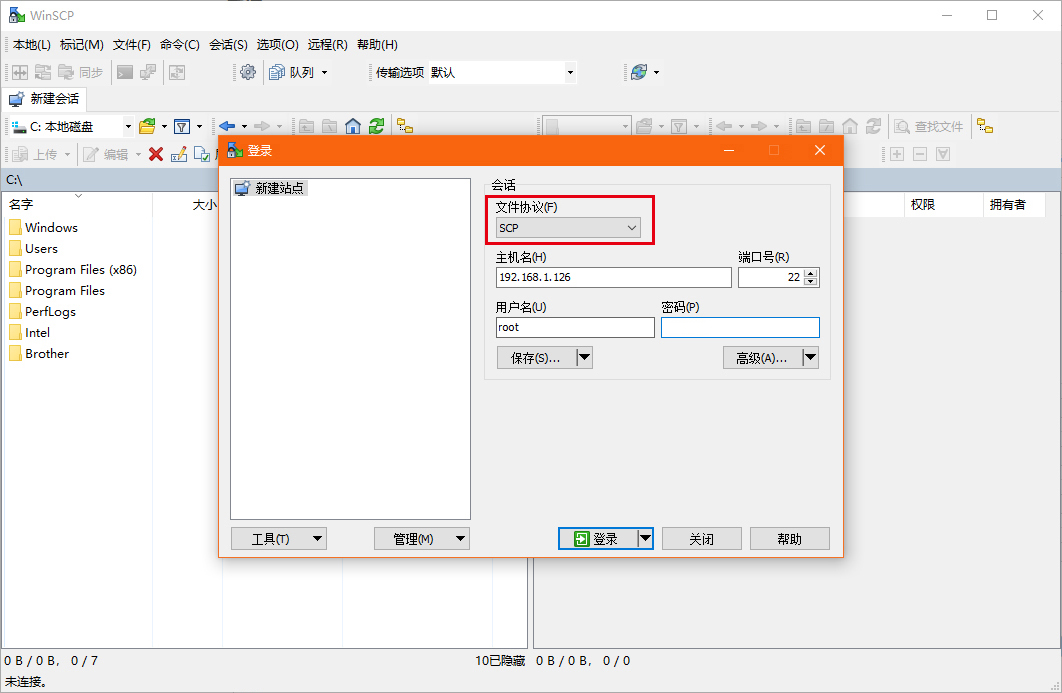The width and height of the screenshot is (1062, 693).
Task: Click the 权限 column header
Action: coord(943,205)
